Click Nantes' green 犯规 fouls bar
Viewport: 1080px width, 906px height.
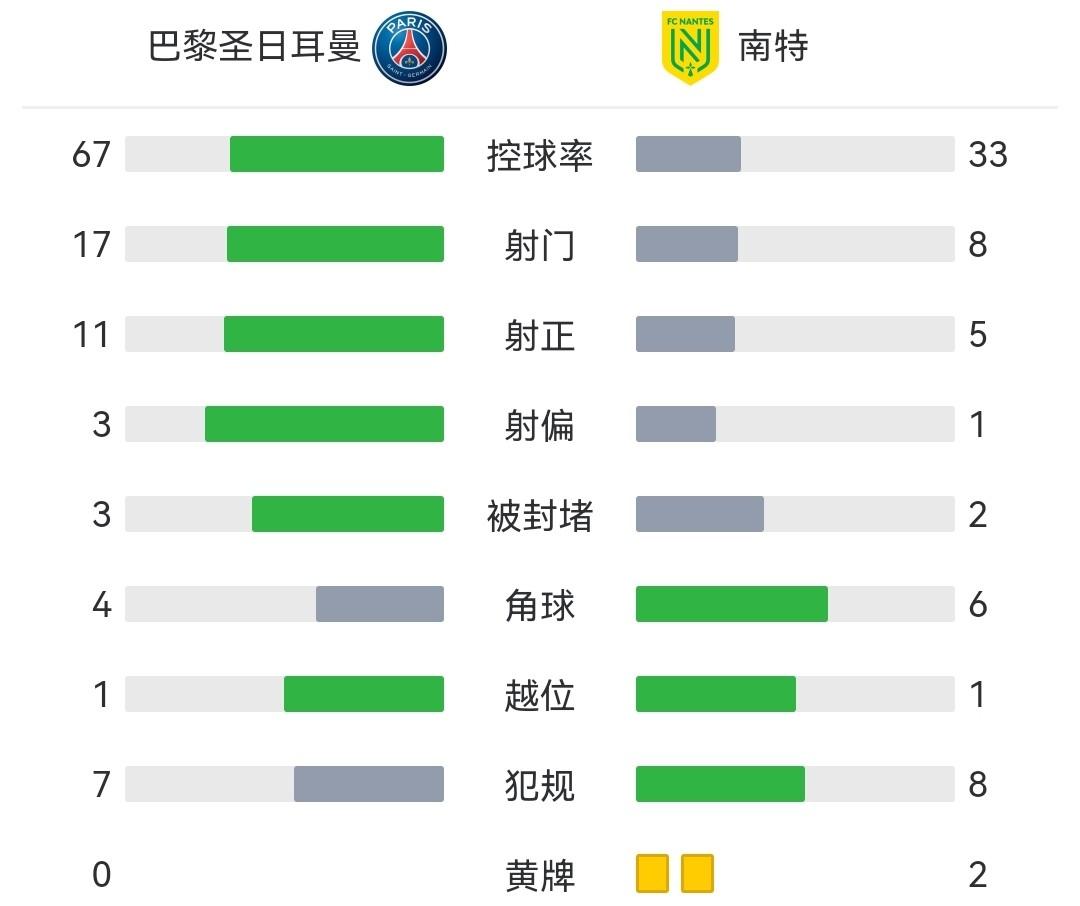pyautogui.click(x=720, y=784)
